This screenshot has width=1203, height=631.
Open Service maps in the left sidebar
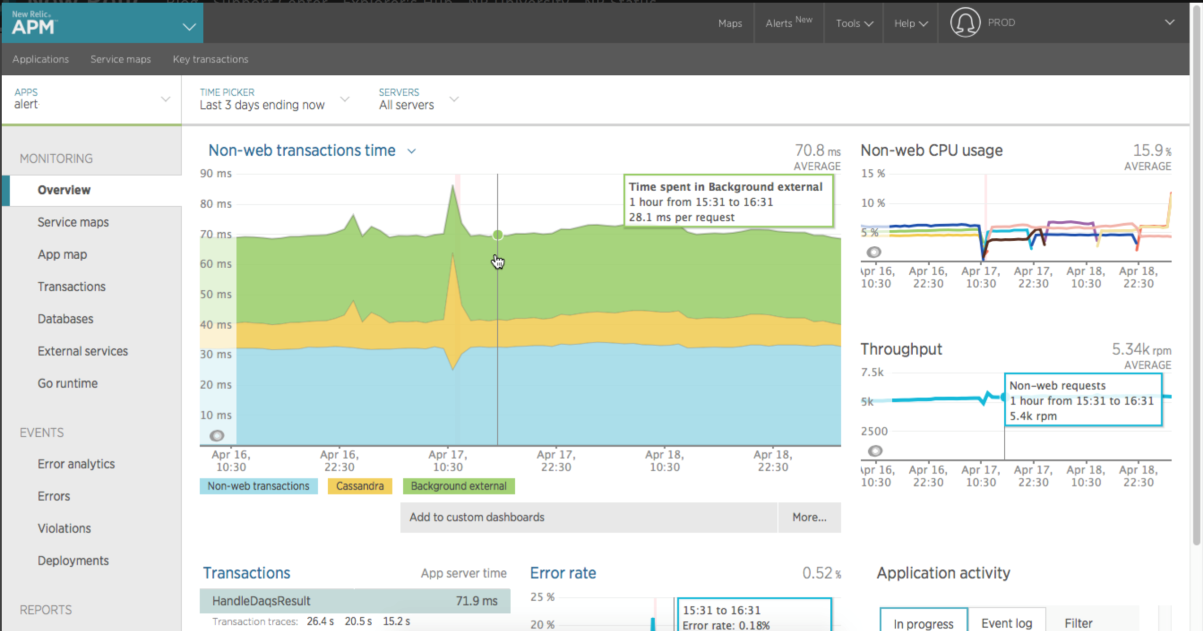[73, 222]
